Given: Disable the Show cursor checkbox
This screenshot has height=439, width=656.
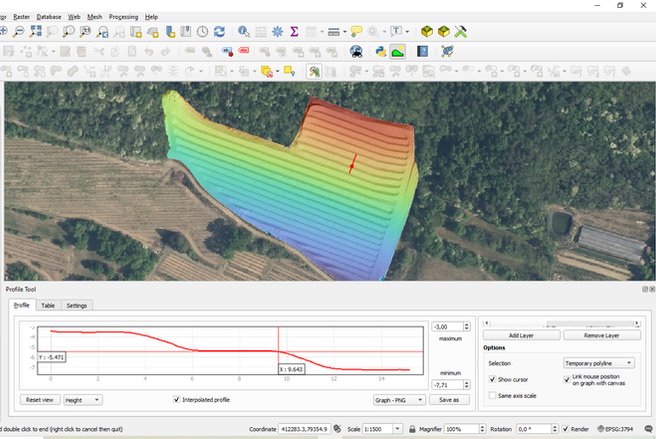Looking at the screenshot, I should [493, 380].
